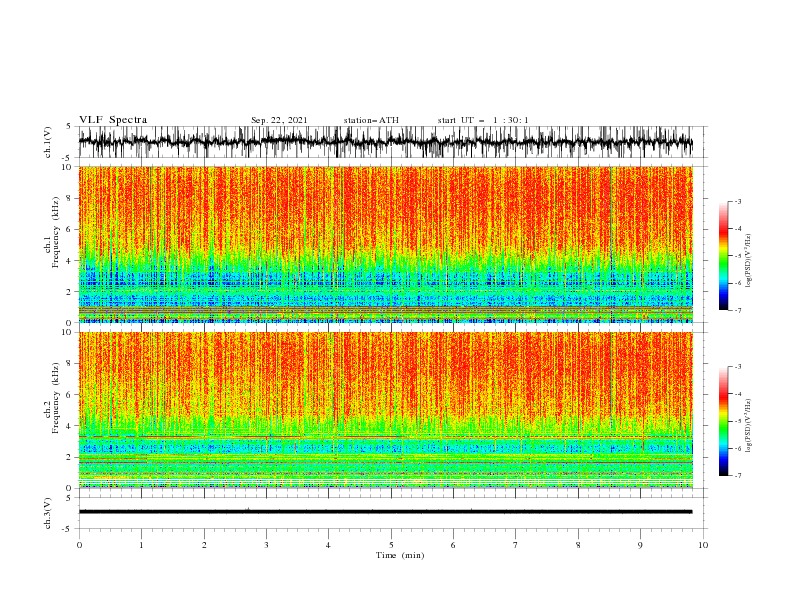Click time axis tick label '3'
This screenshot has height=612, width=792.
[x=266, y=545]
